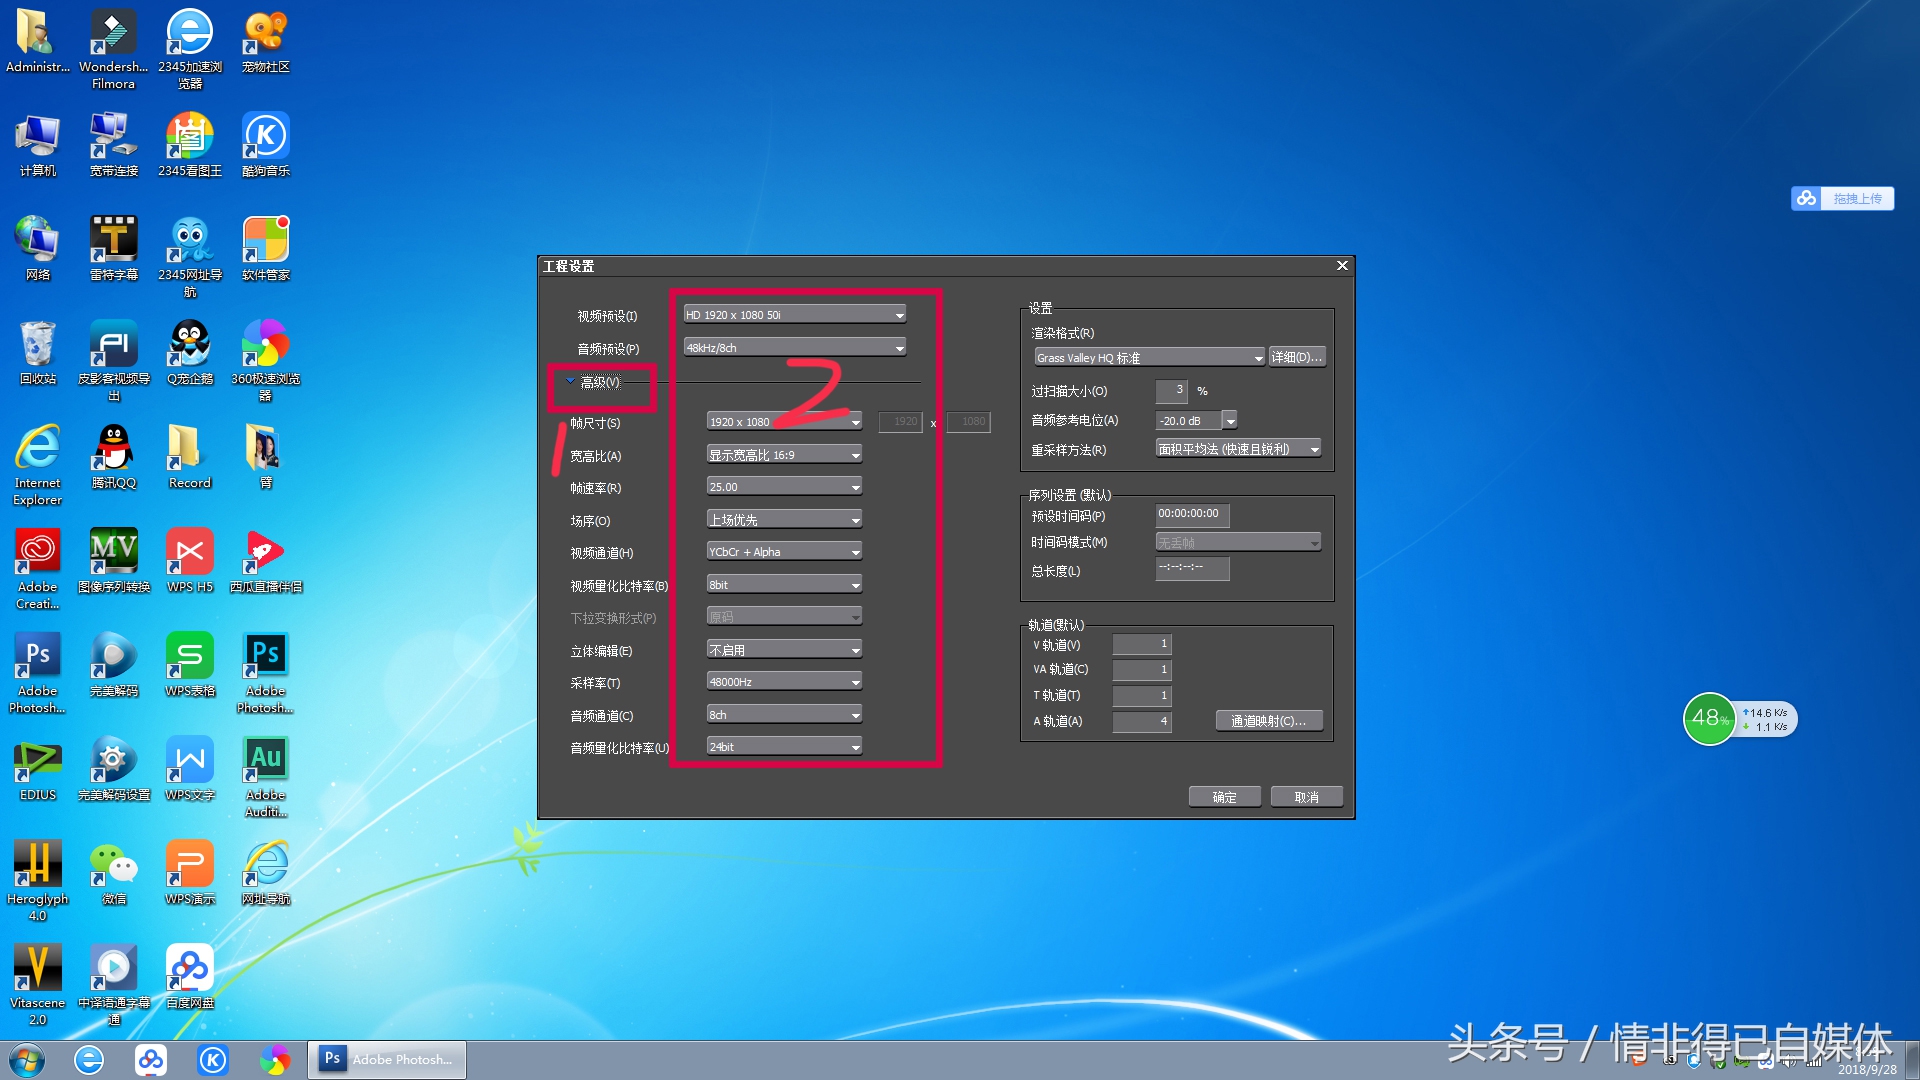Launch Wondershare Filmora

[113, 33]
